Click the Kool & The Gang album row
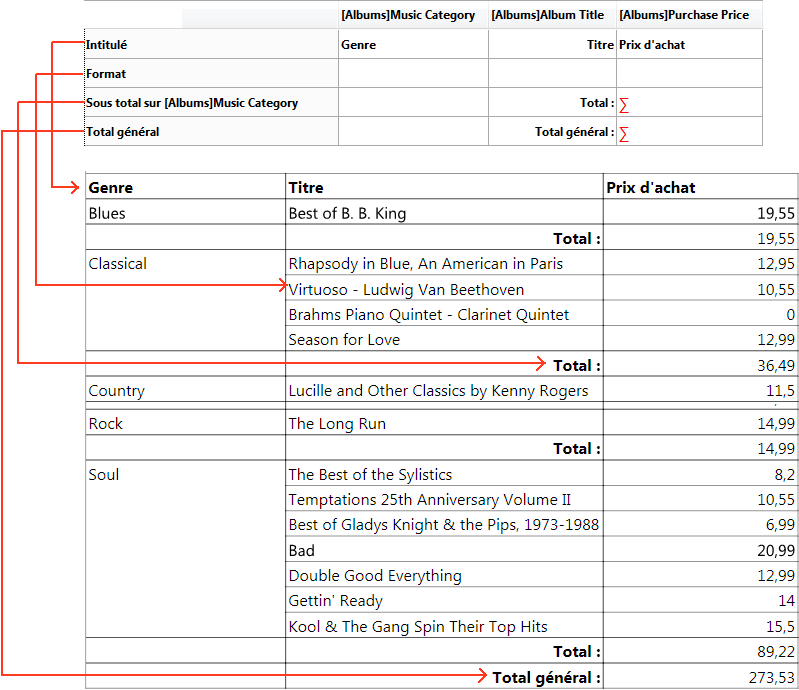Viewport: 799px width, 690px height. coord(418,627)
